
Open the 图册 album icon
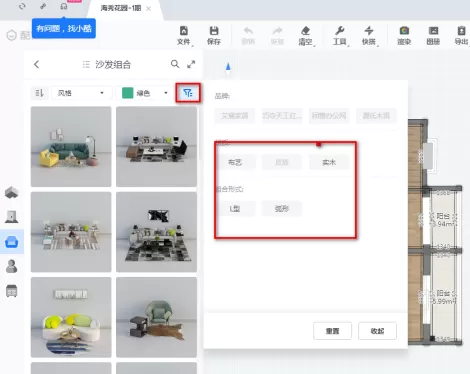433,36
